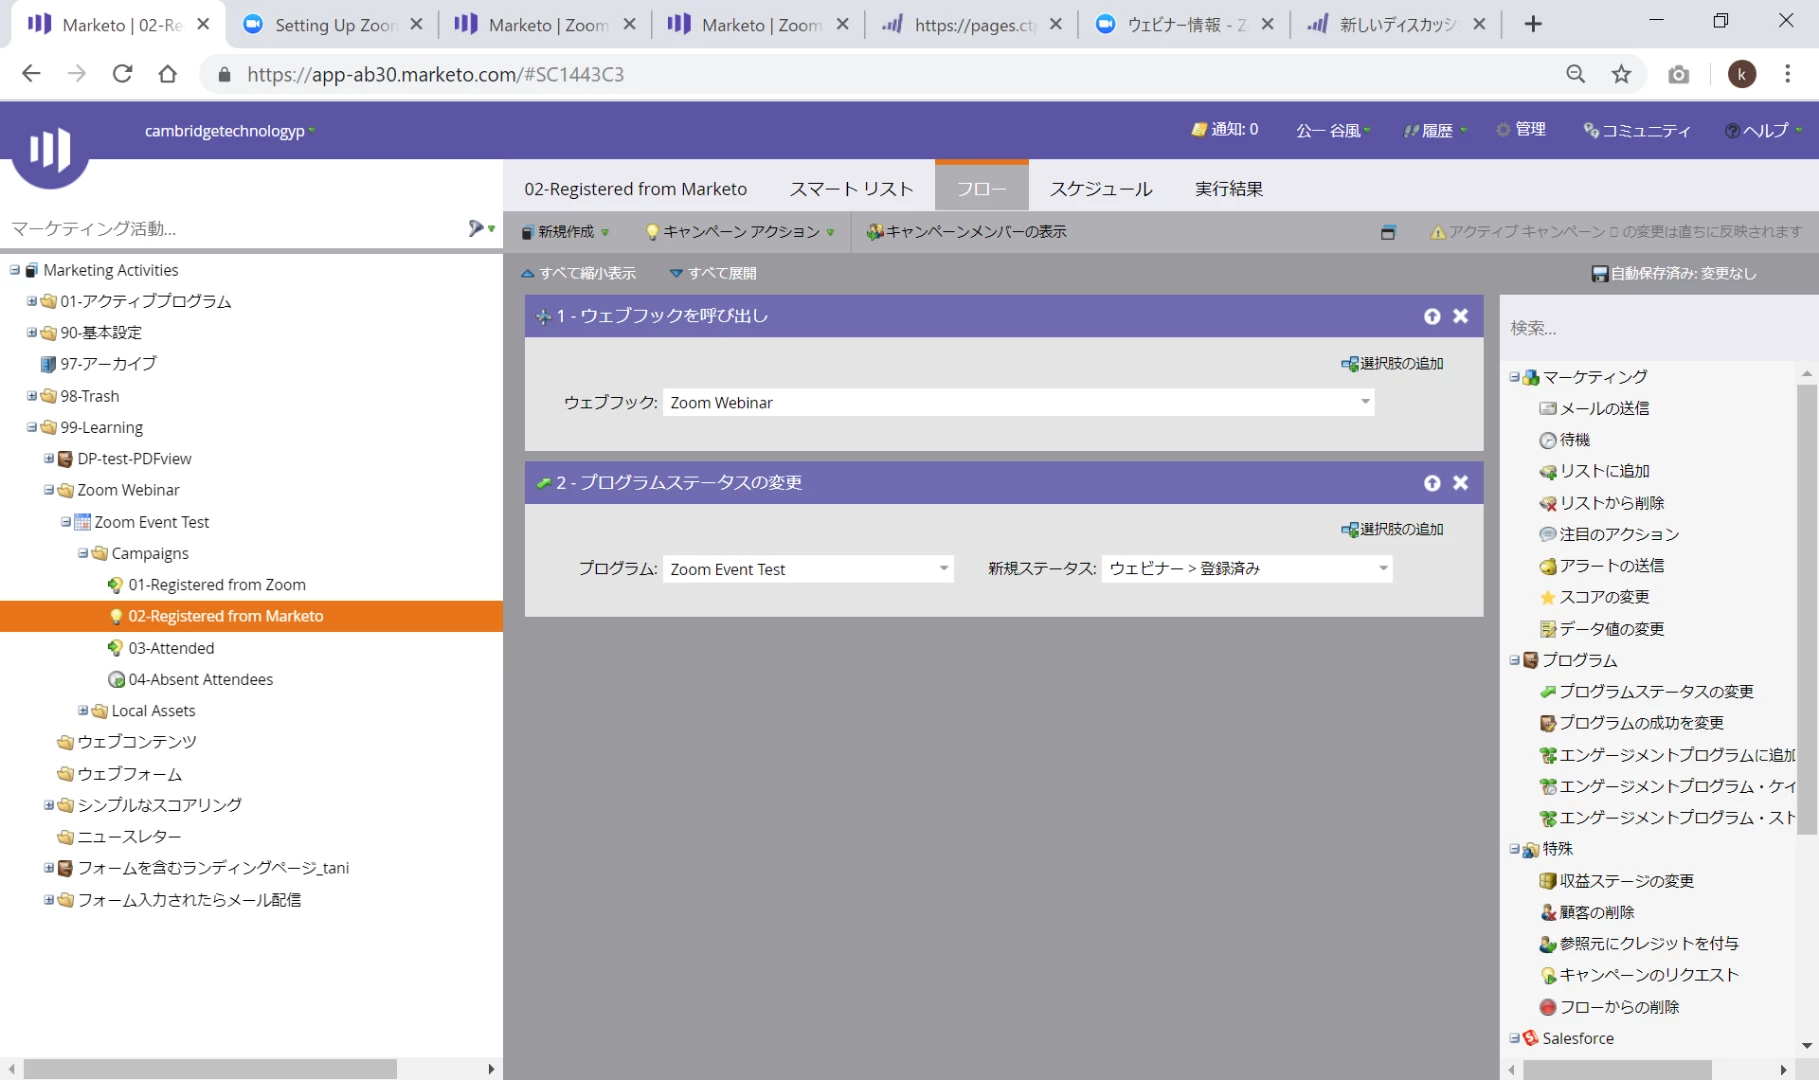Click the camera extension icon

click(x=1678, y=74)
